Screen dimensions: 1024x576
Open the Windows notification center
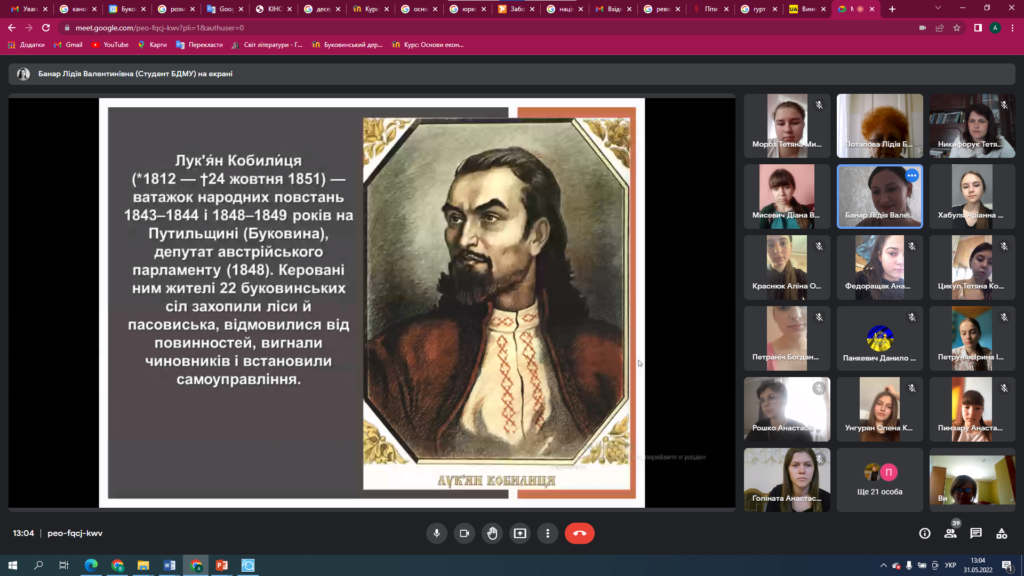pyautogui.click(x=1007, y=566)
